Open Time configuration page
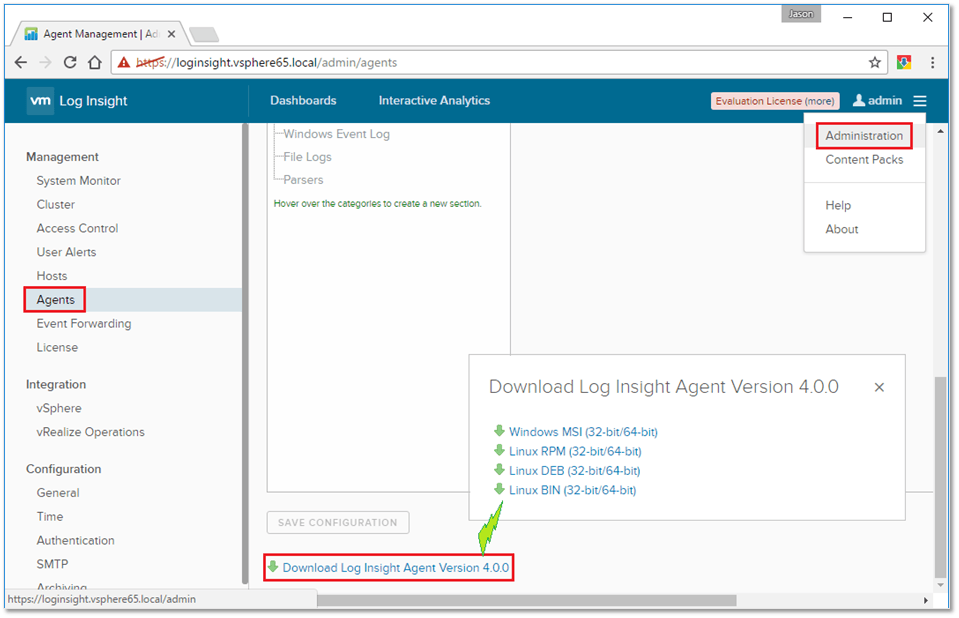This screenshot has height=618, width=959. tap(50, 517)
